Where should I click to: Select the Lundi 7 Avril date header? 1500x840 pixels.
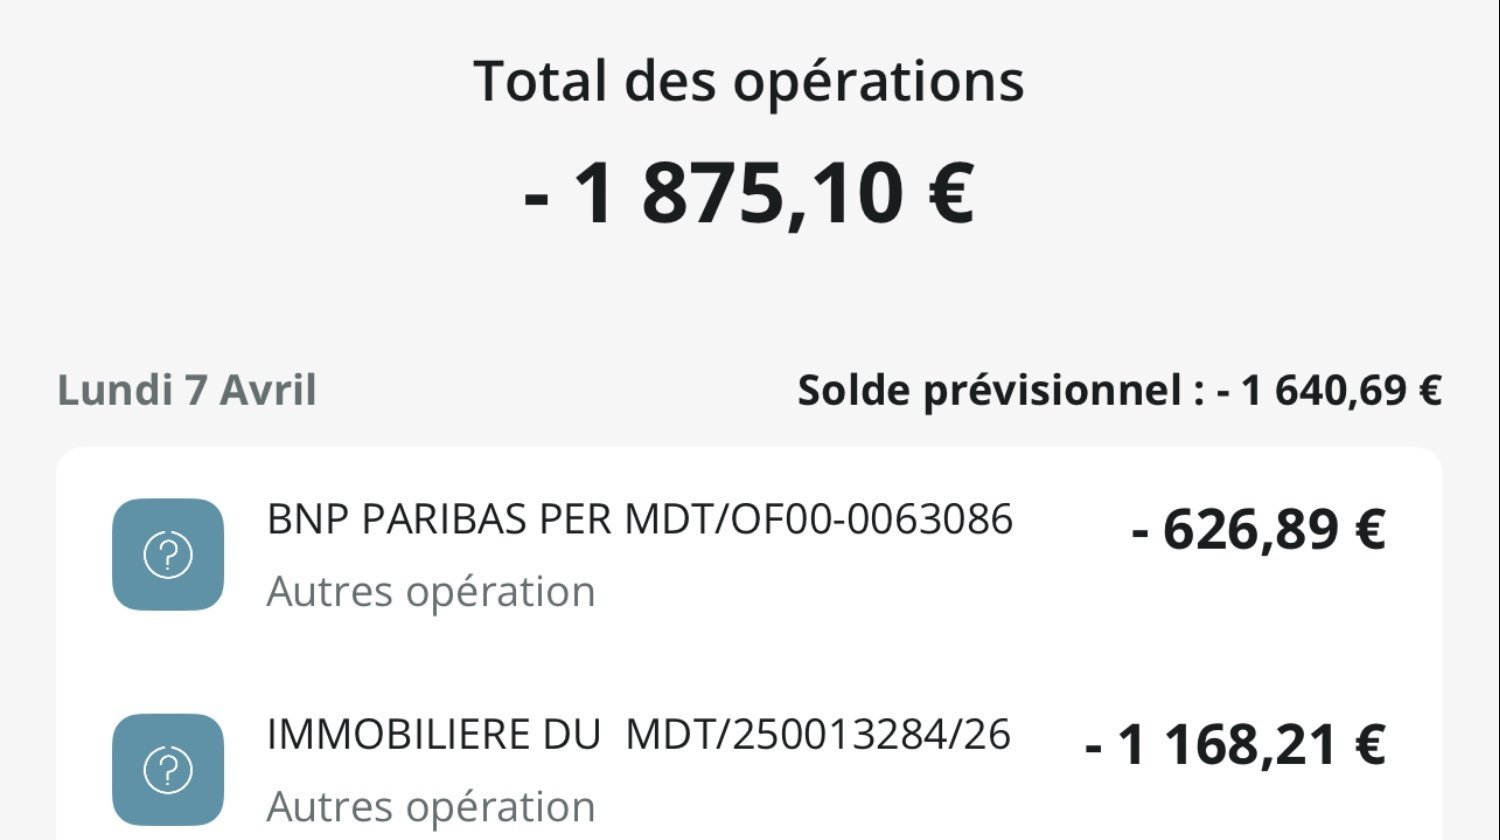[x=187, y=390]
